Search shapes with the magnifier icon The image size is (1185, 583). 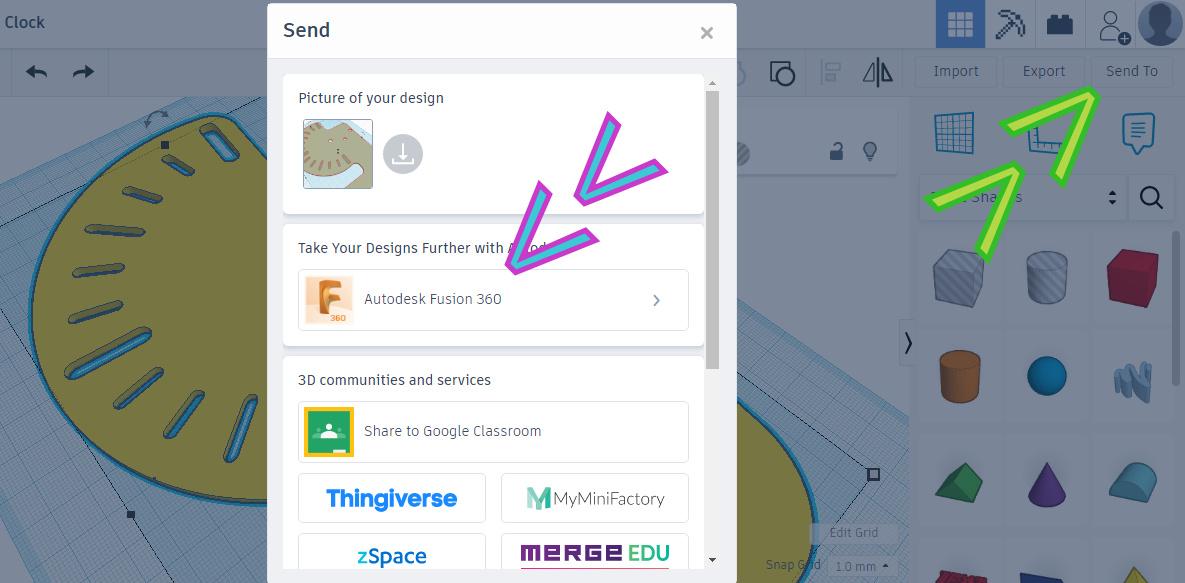coord(1151,197)
